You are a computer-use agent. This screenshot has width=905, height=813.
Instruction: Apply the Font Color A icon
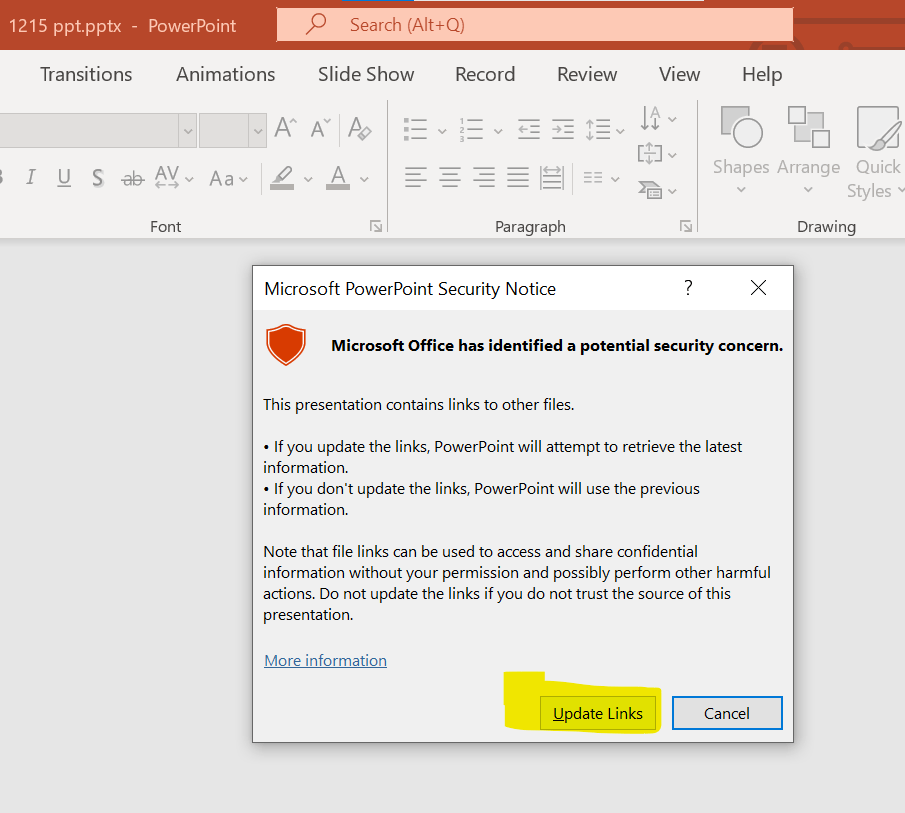338,178
